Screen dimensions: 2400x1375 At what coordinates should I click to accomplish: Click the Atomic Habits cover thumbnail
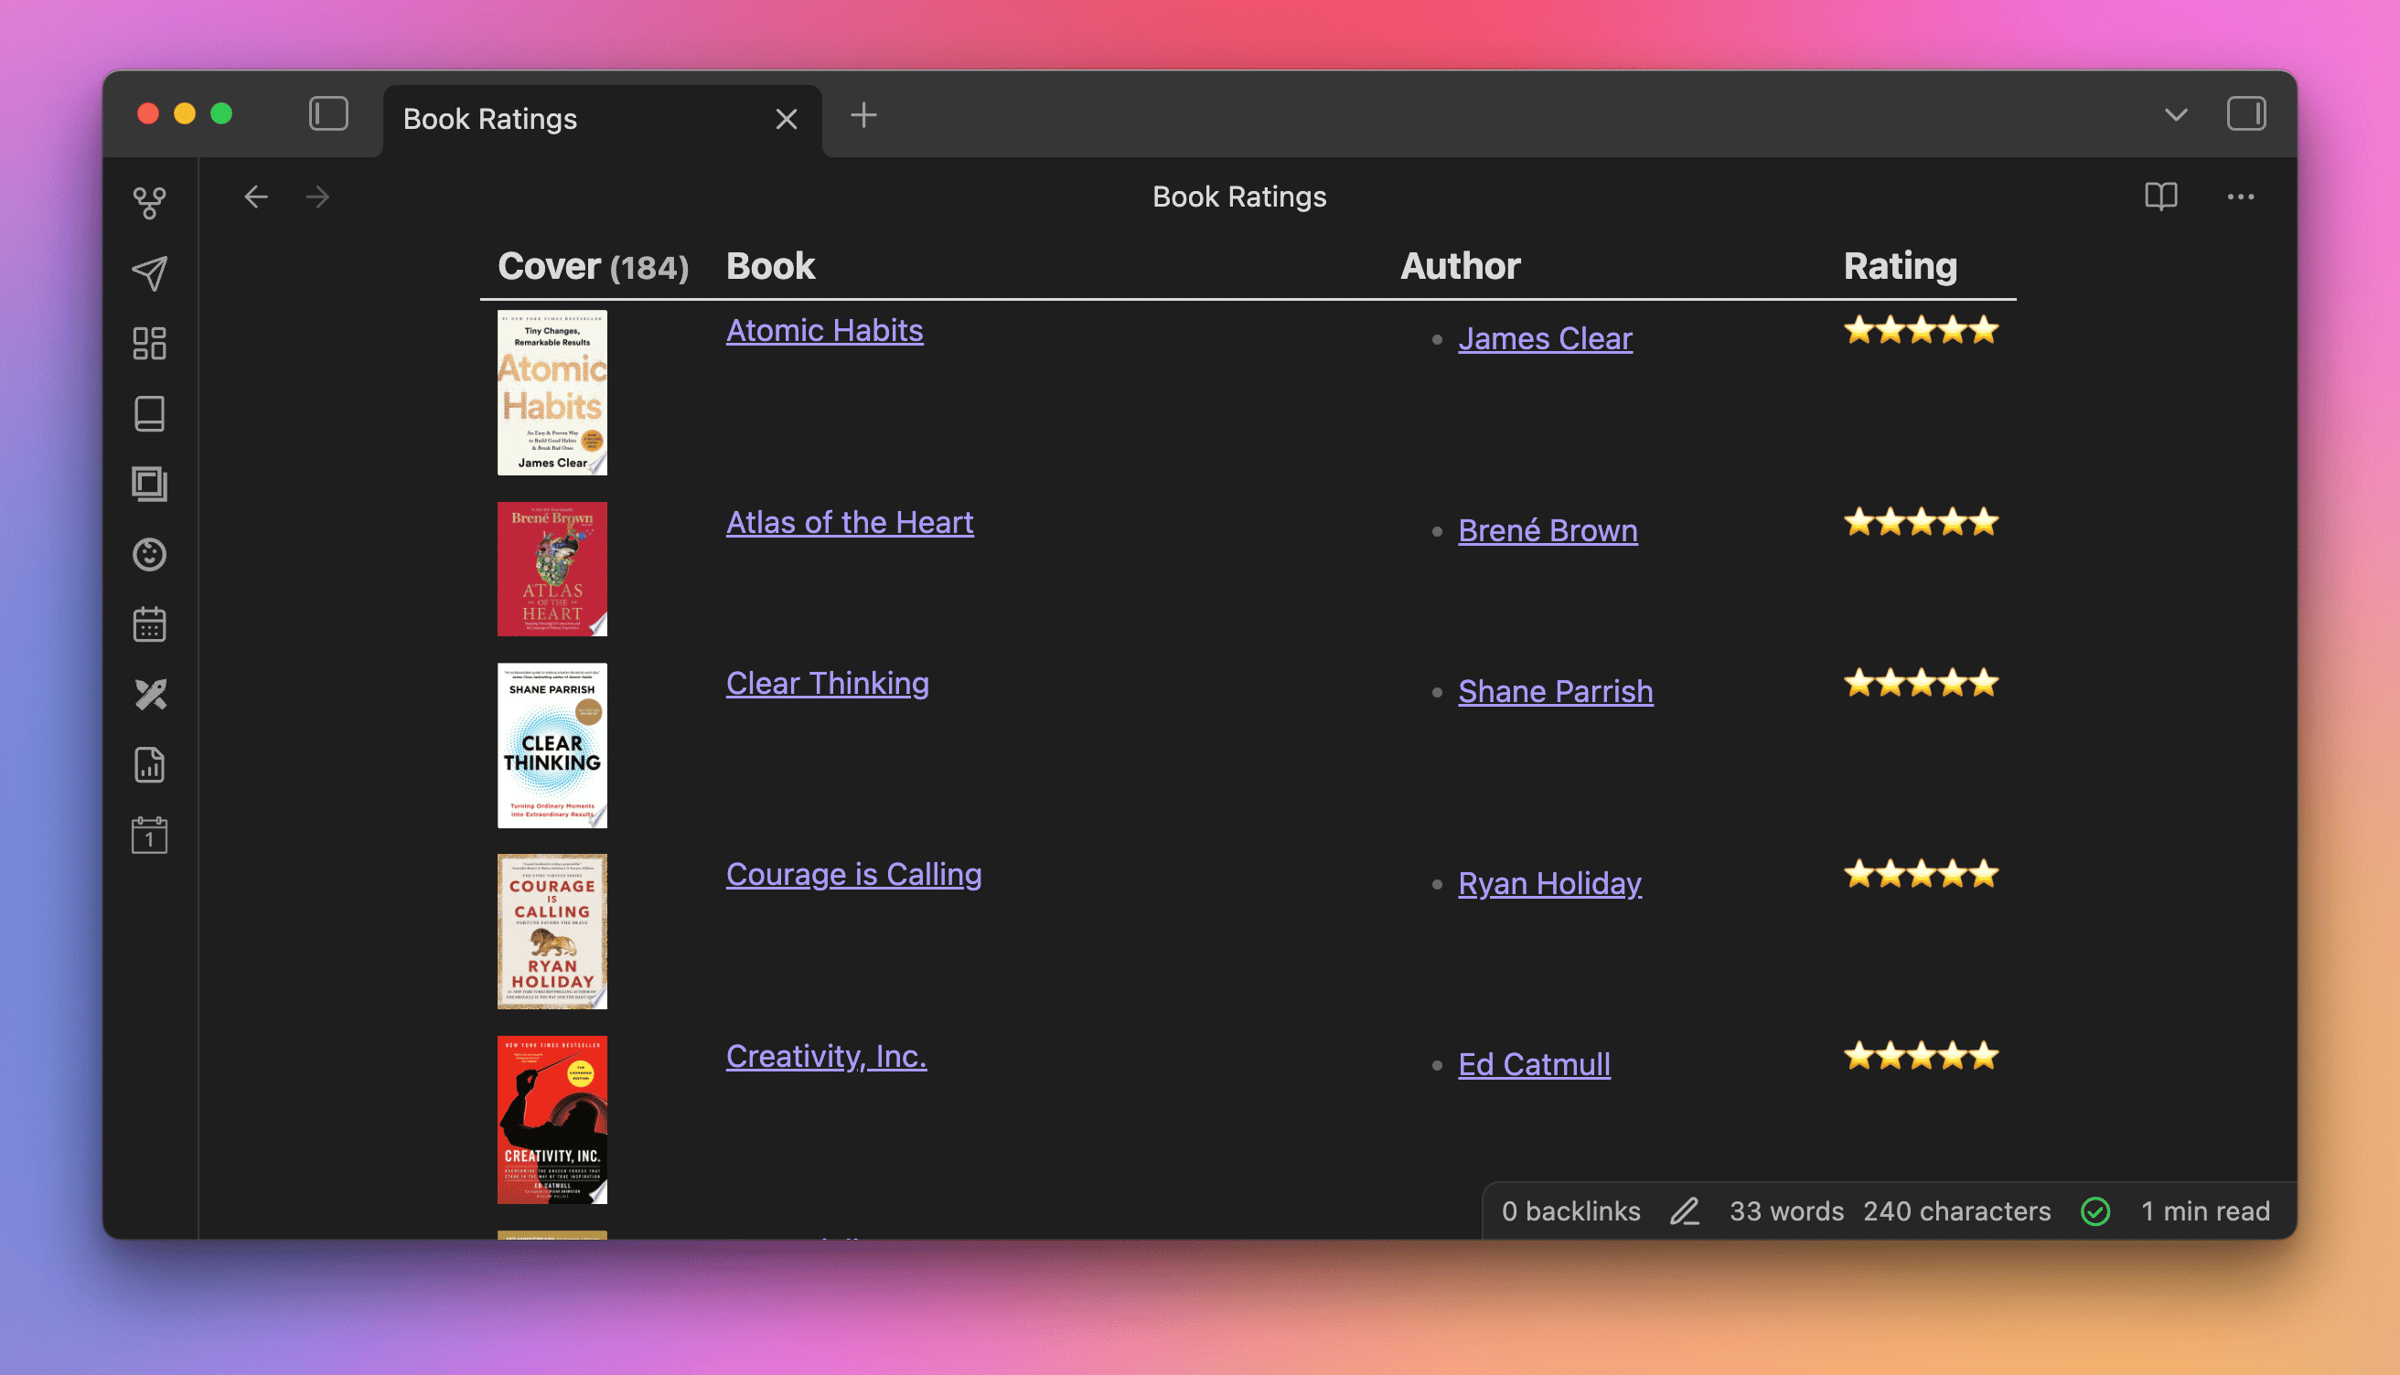coord(552,393)
